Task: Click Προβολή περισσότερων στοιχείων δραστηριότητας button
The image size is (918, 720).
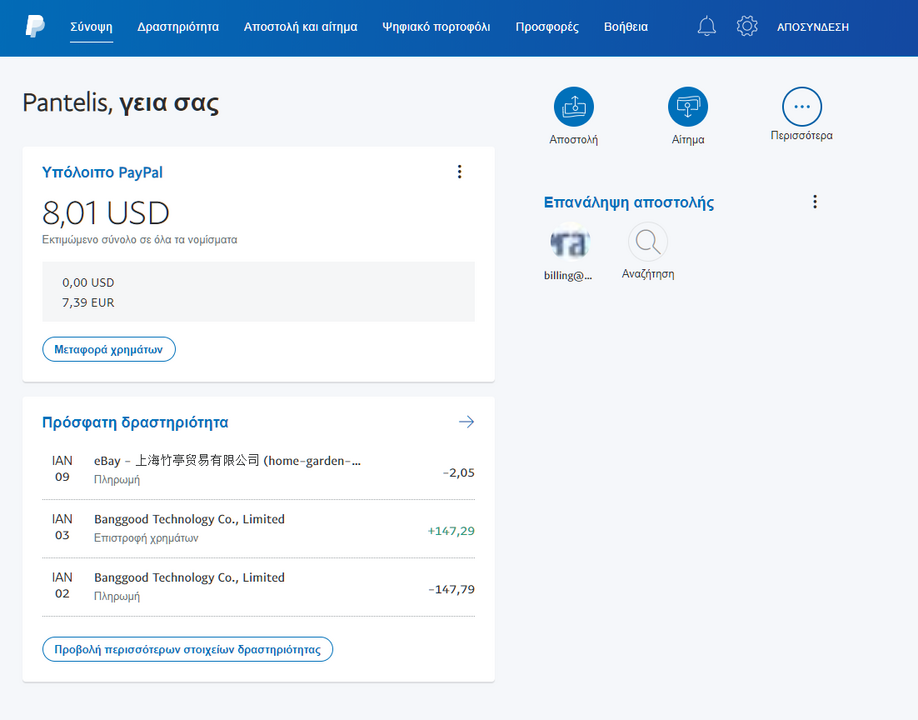Action: (x=187, y=649)
